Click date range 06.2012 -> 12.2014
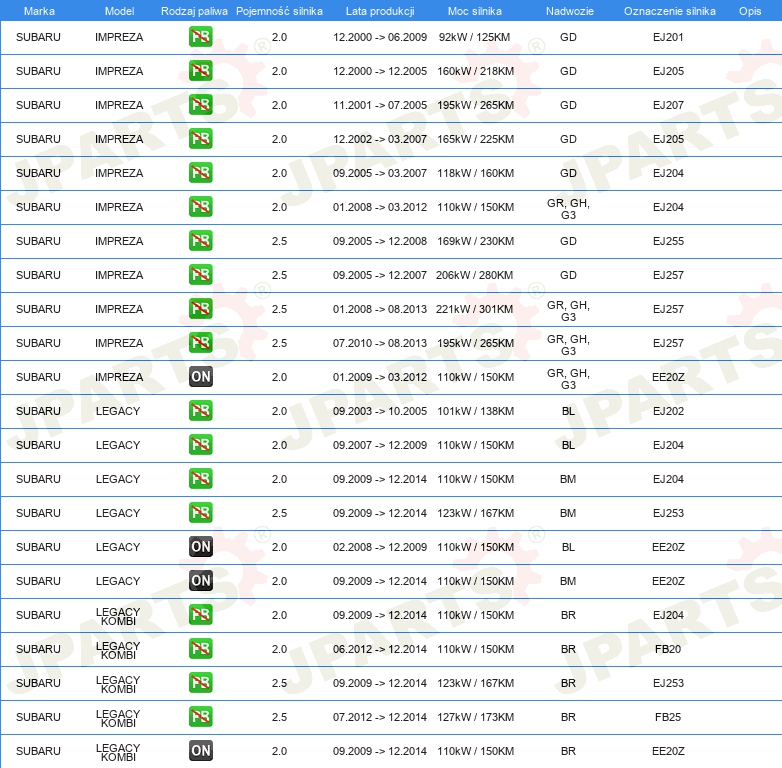 click(380, 649)
